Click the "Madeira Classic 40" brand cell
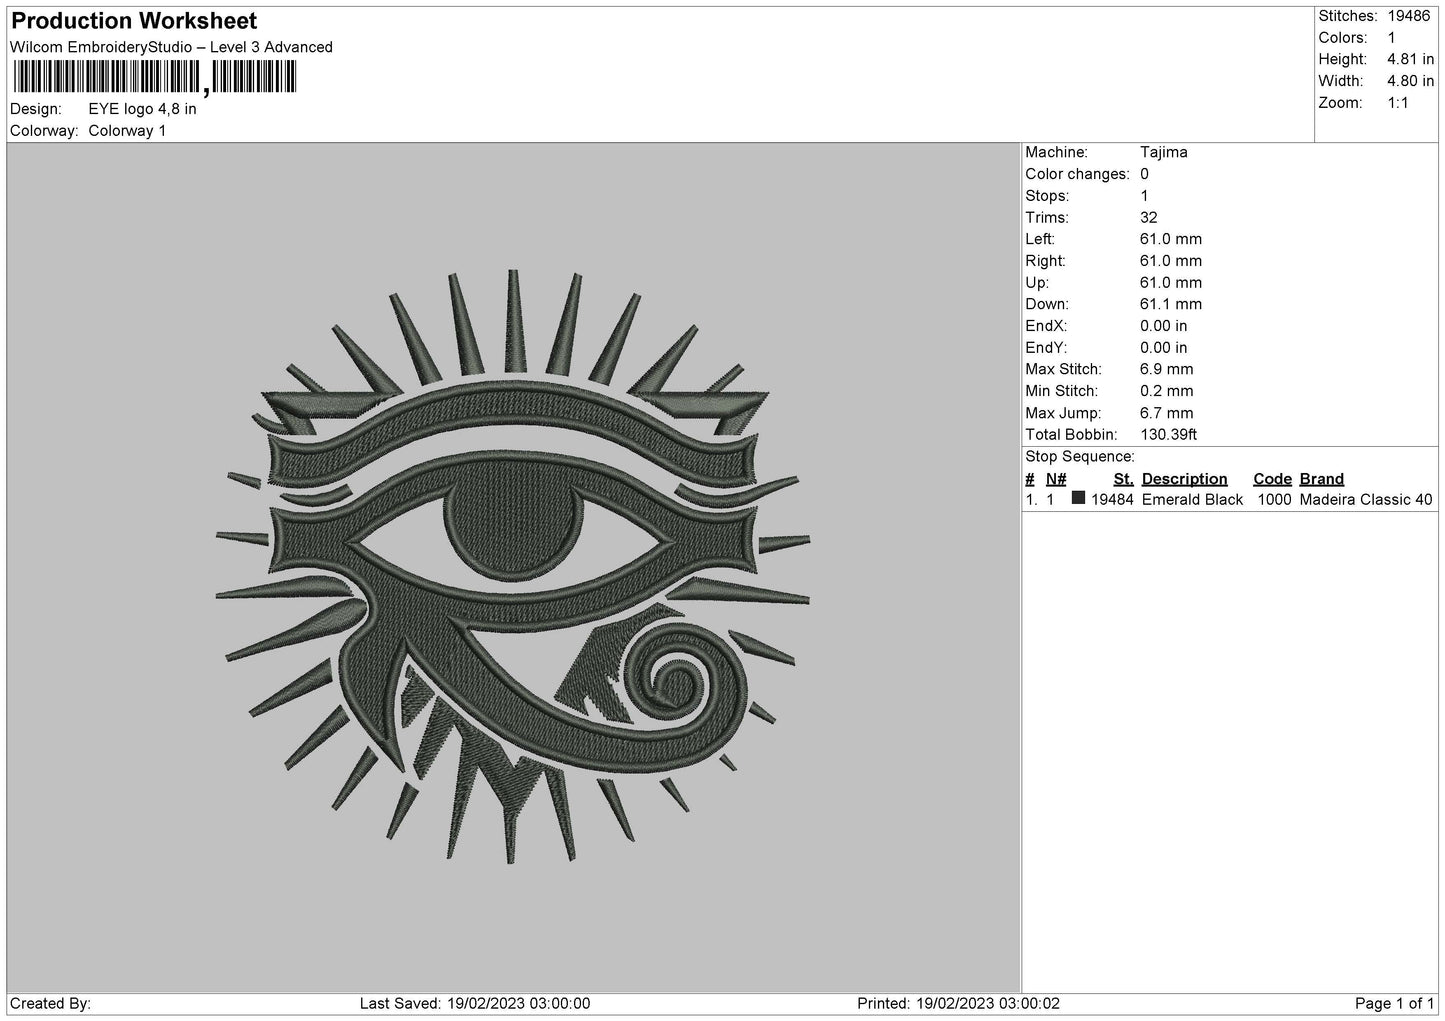The width and height of the screenshot is (1445, 1021). [x=1366, y=500]
